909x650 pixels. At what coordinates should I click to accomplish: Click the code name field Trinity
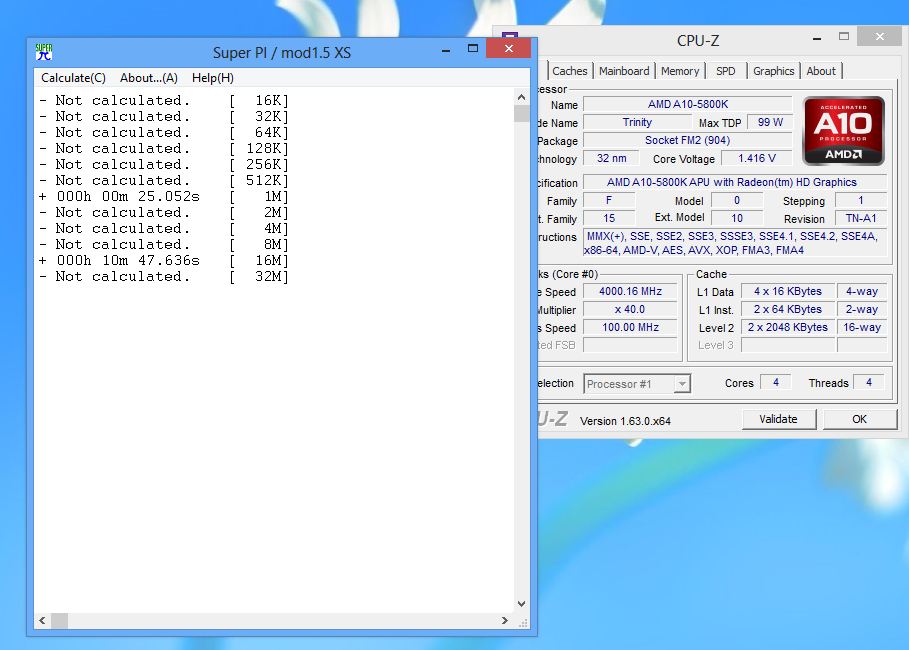point(637,122)
